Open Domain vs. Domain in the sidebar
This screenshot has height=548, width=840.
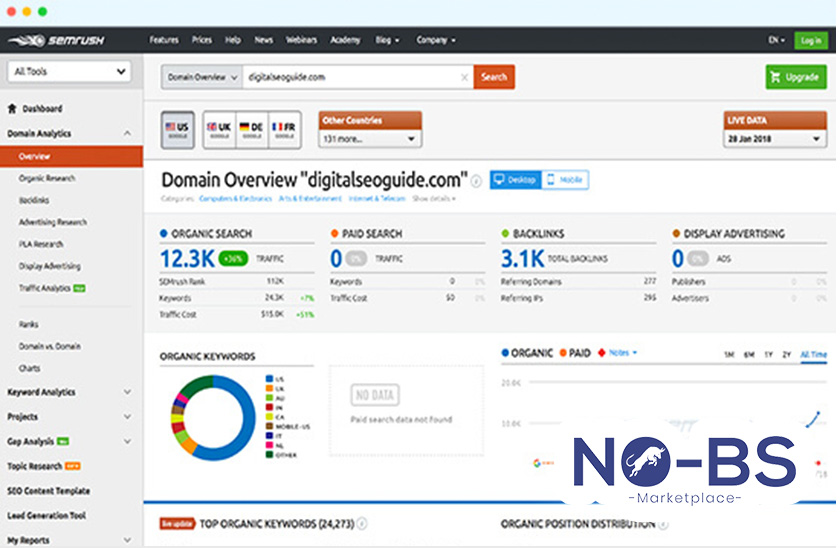pos(49,347)
